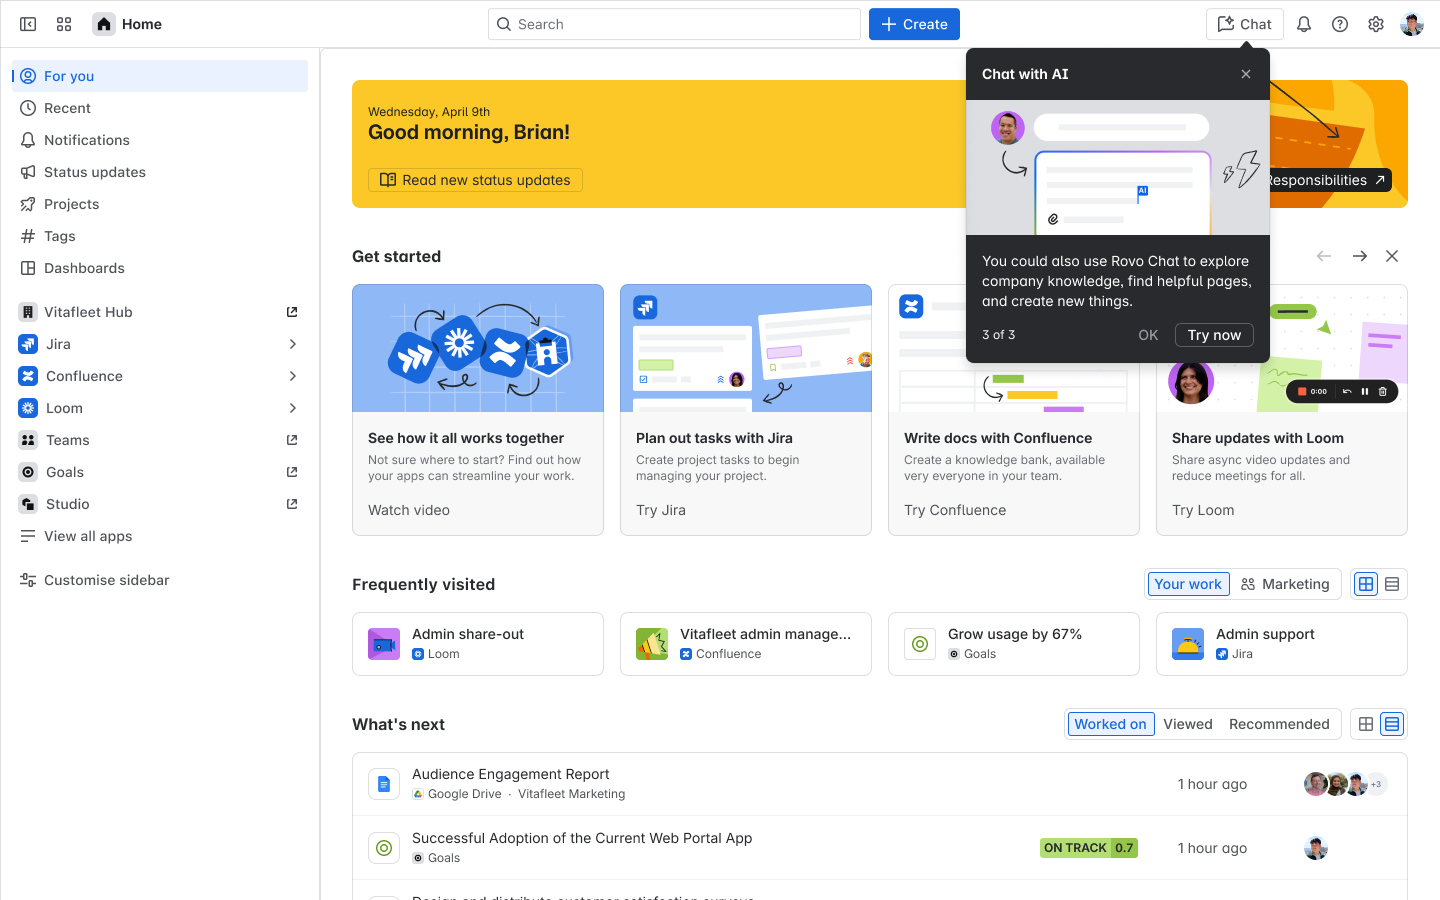This screenshot has height=900, width=1440.
Task: Expand the Confluence sidebar item
Action: tap(292, 376)
